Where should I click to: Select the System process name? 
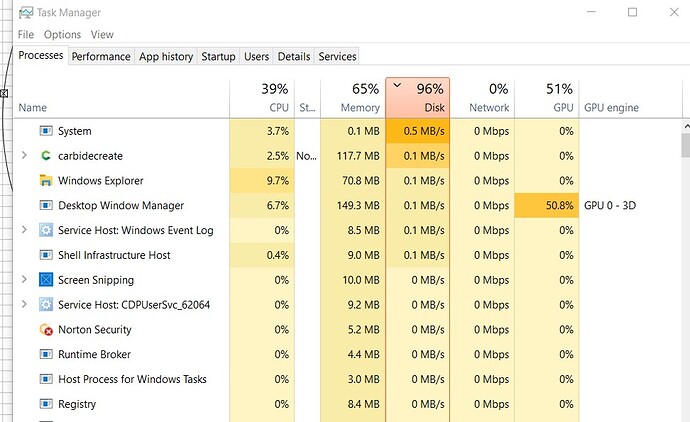click(75, 131)
